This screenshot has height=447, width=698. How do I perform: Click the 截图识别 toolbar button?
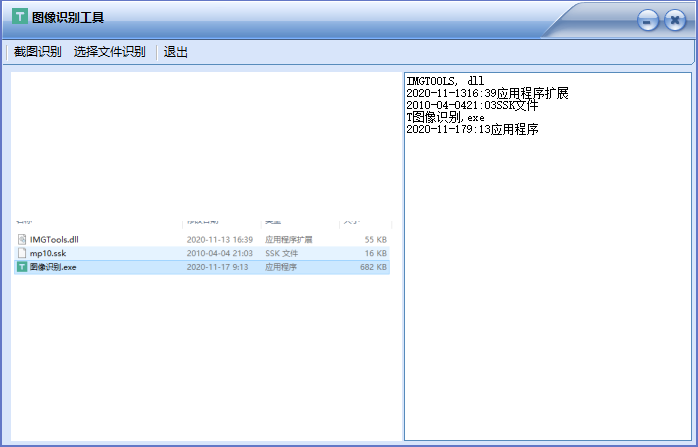[37, 52]
